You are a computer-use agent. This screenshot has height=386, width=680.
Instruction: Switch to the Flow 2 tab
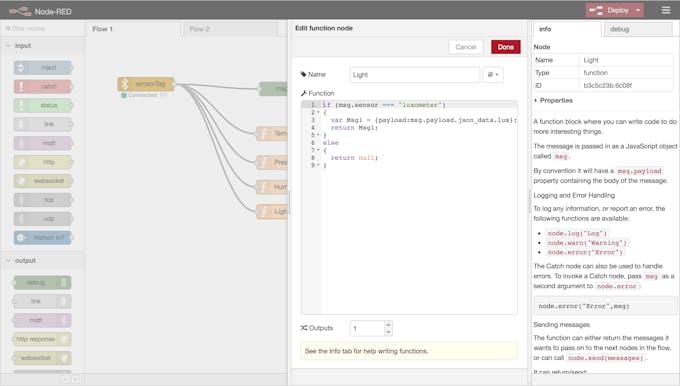tap(230, 29)
